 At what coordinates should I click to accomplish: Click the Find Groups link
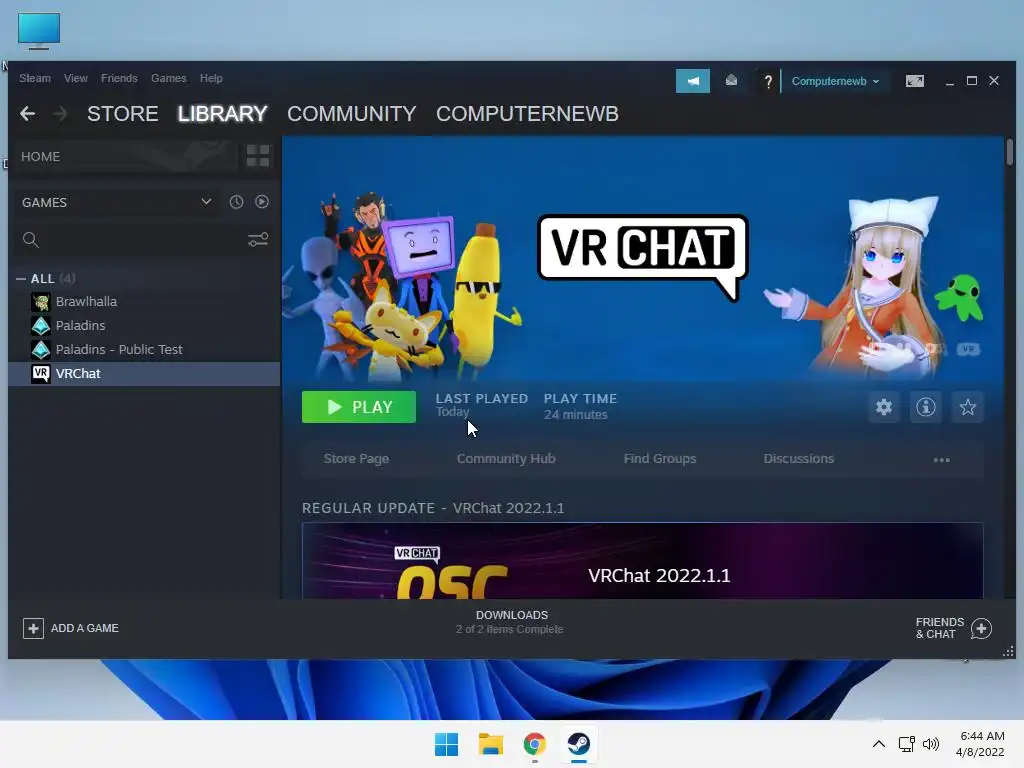click(660, 458)
